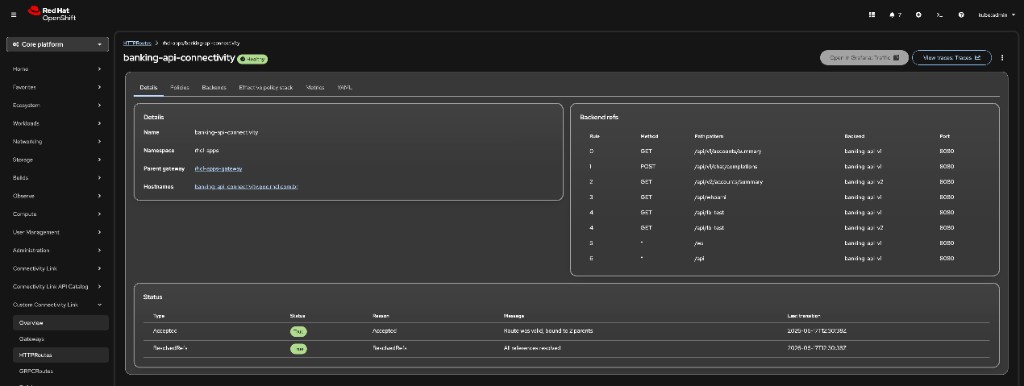Click the Last transition column header
Image resolution: width=1024 pixels, height=386 pixels.
pyautogui.click(x=804, y=315)
